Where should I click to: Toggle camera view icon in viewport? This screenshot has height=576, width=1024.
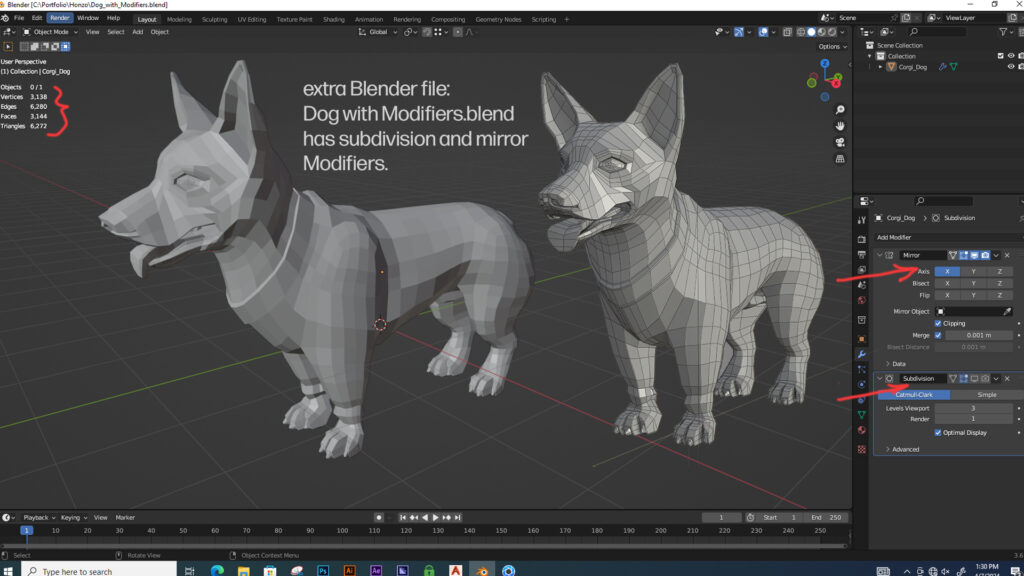(840, 142)
